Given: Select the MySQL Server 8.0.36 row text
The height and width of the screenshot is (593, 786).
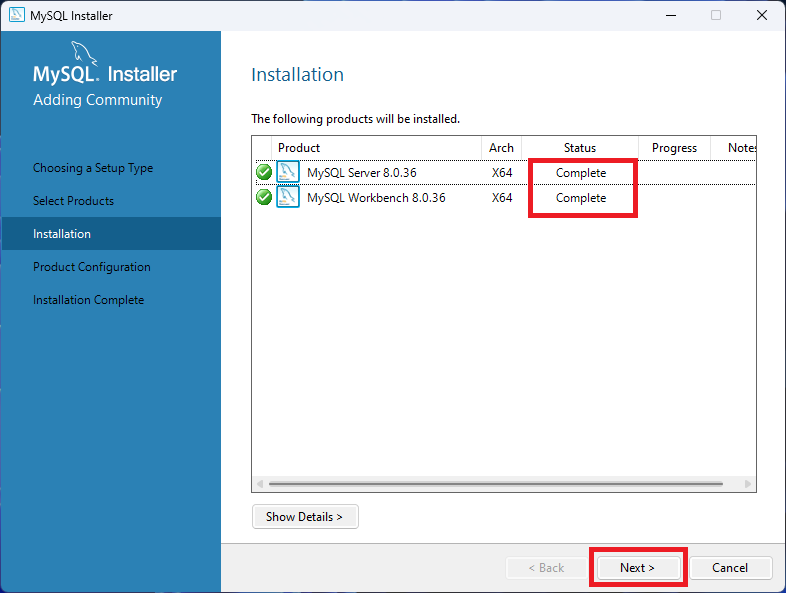Looking at the screenshot, I should (361, 172).
